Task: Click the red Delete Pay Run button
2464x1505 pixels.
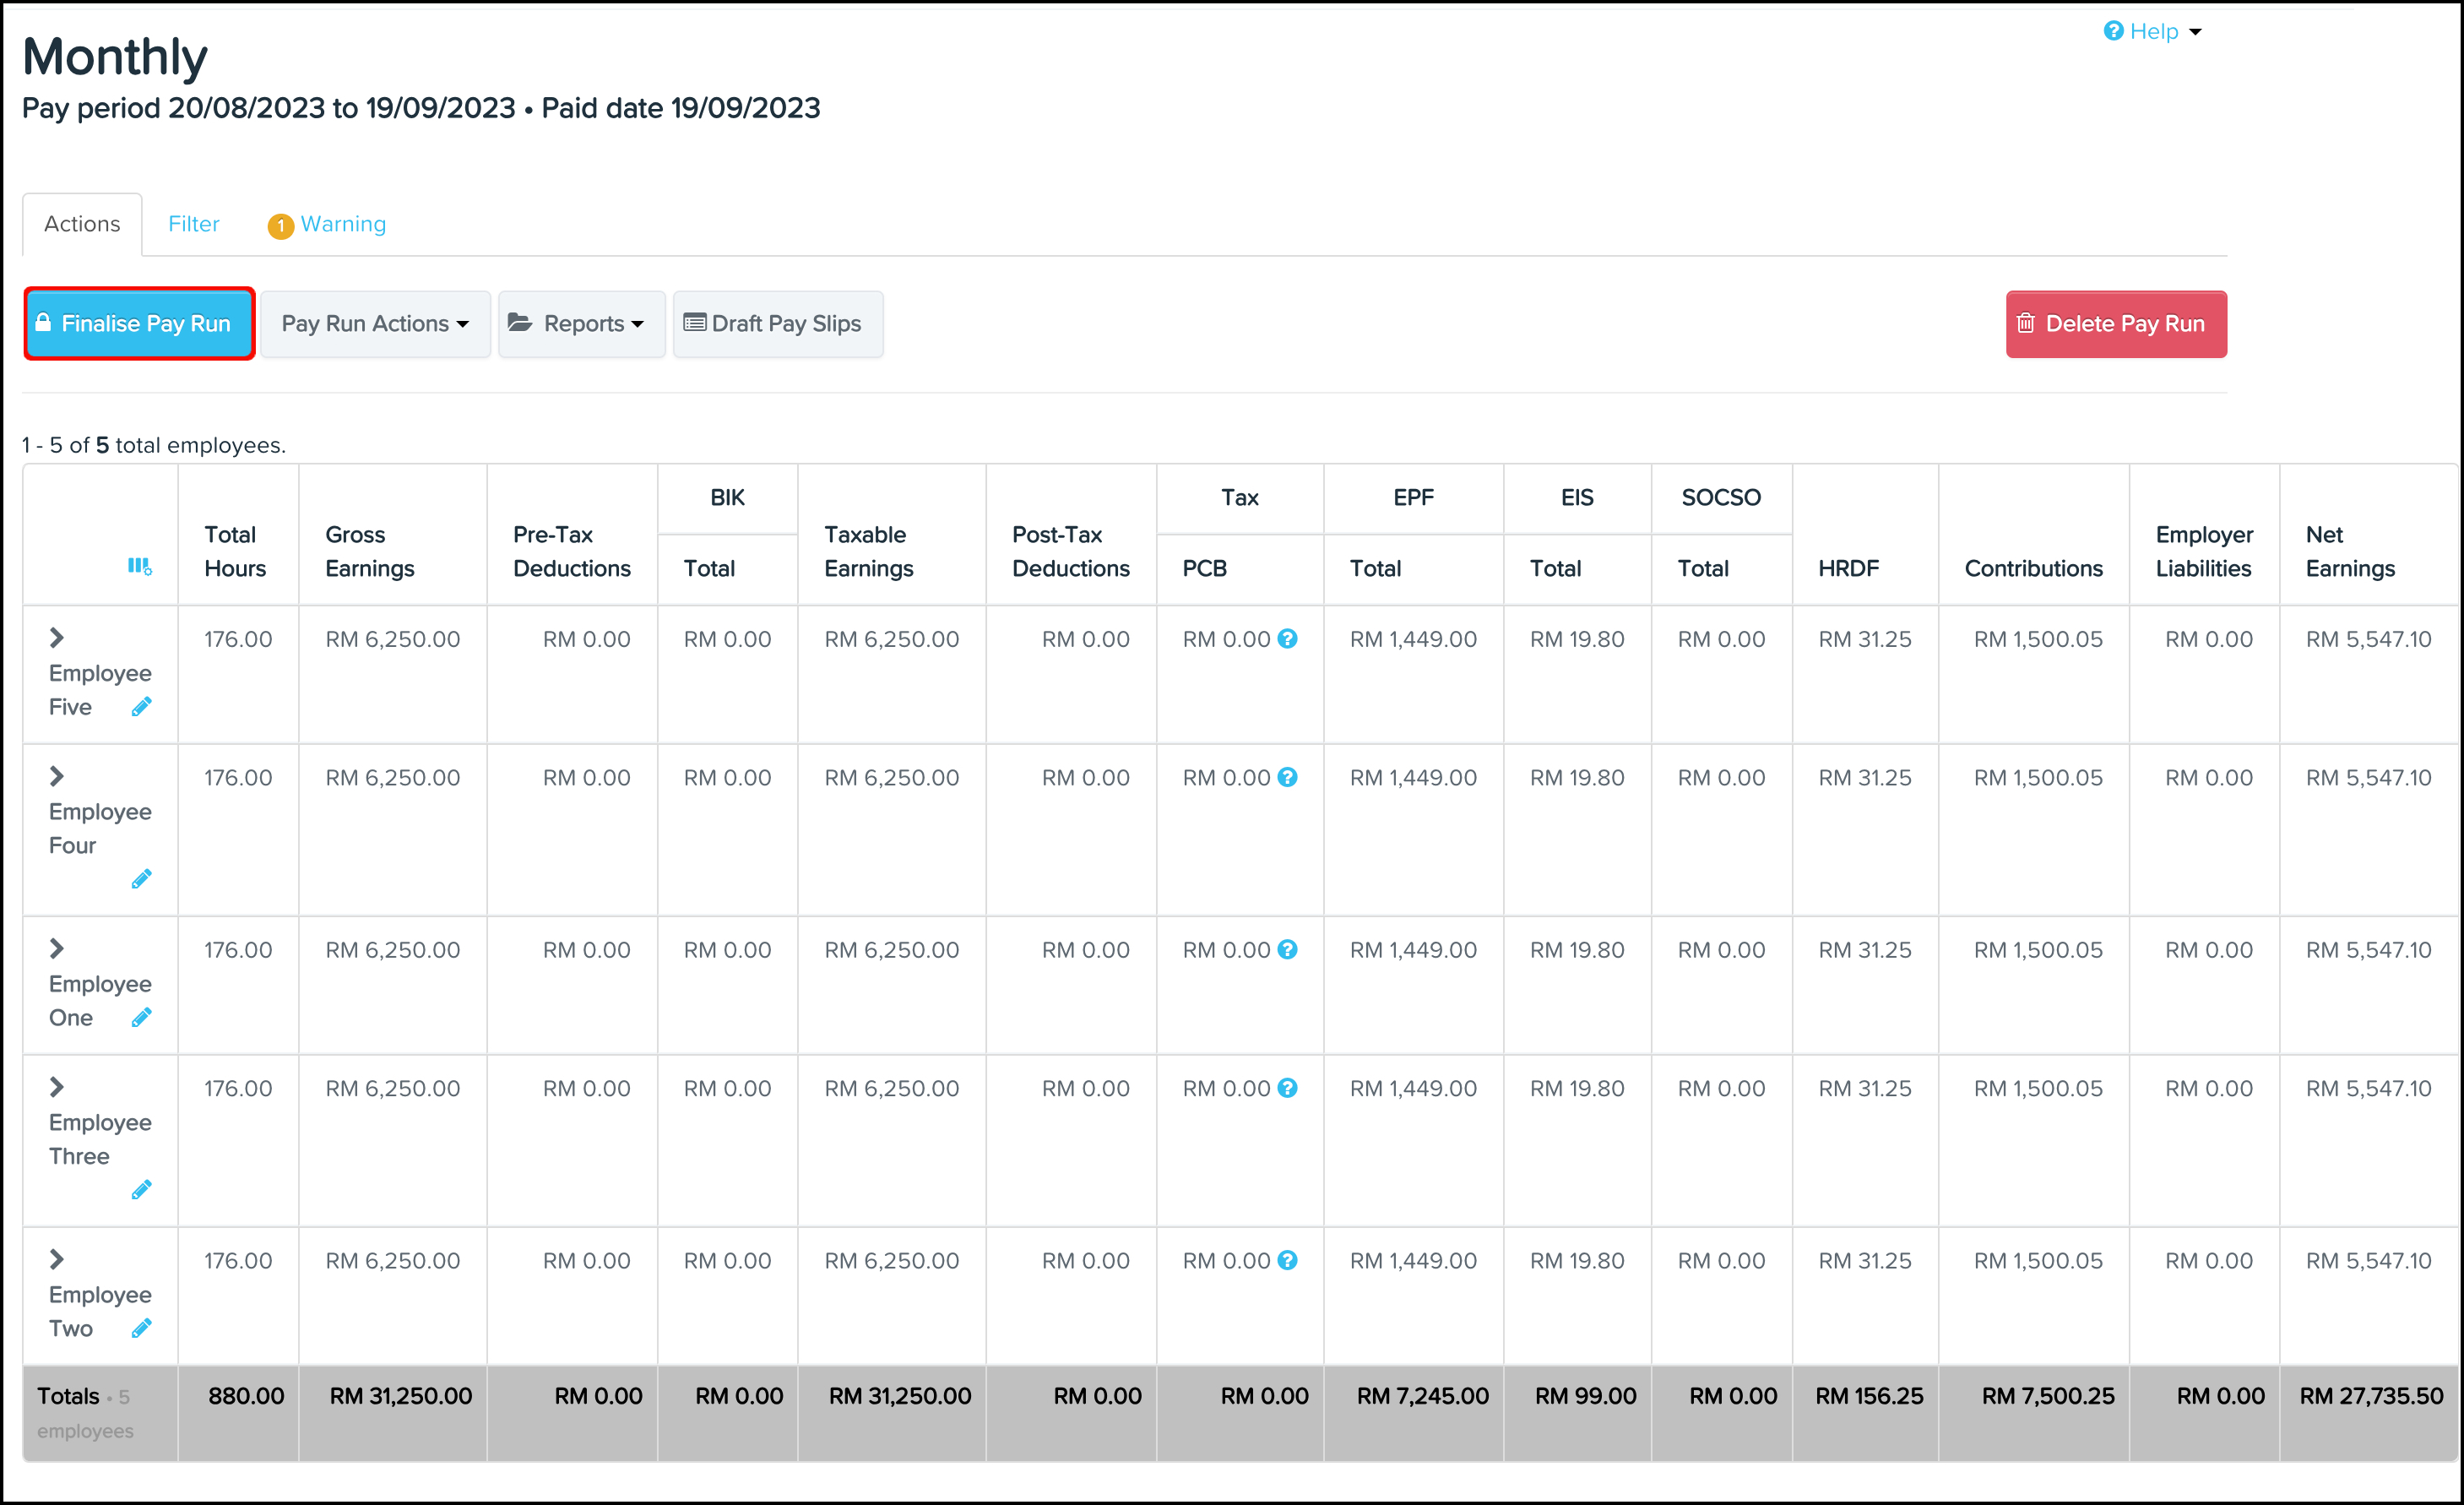Action: (2115, 324)
